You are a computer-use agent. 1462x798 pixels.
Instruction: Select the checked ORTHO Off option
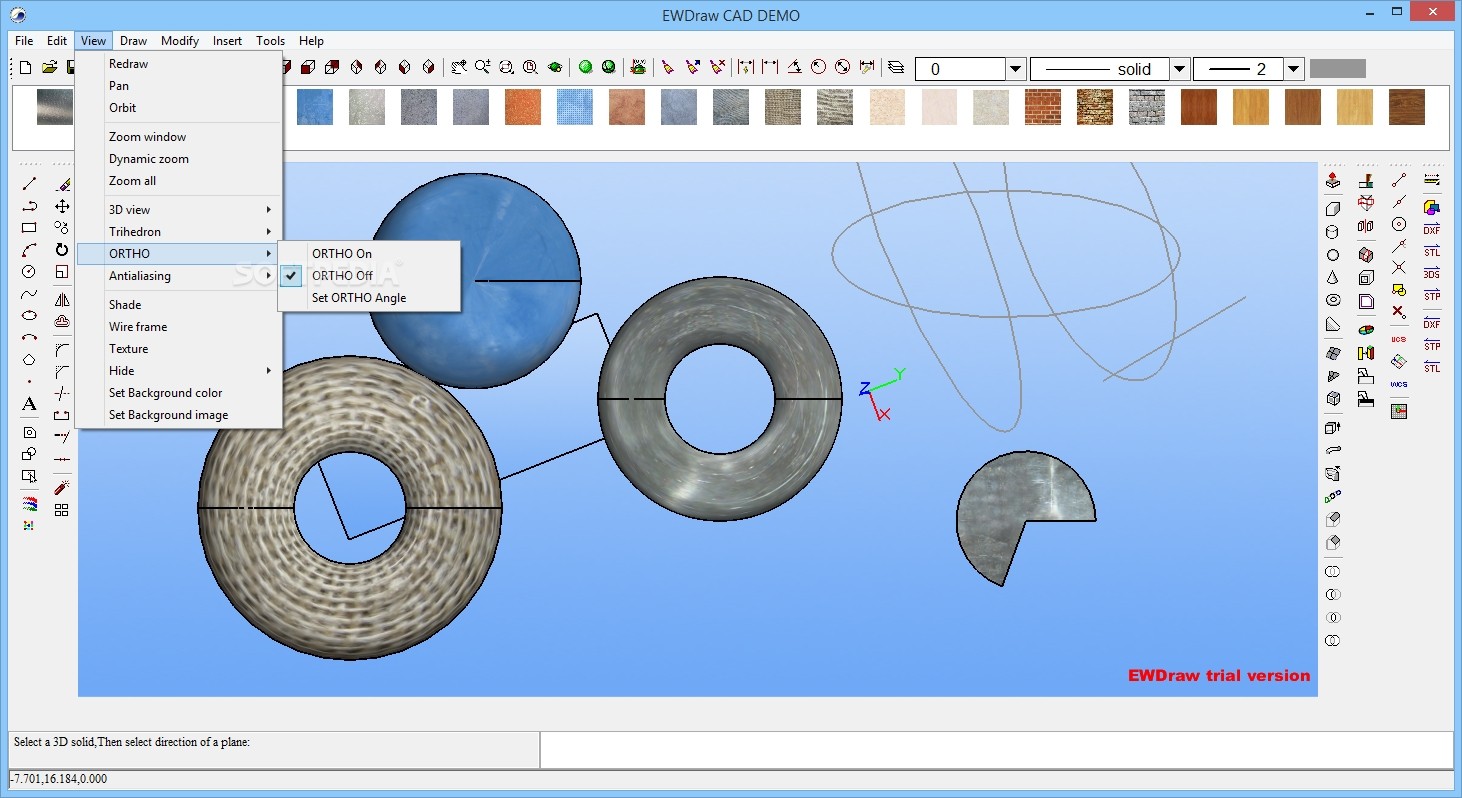pyautogui.click(x=342, y=276)
